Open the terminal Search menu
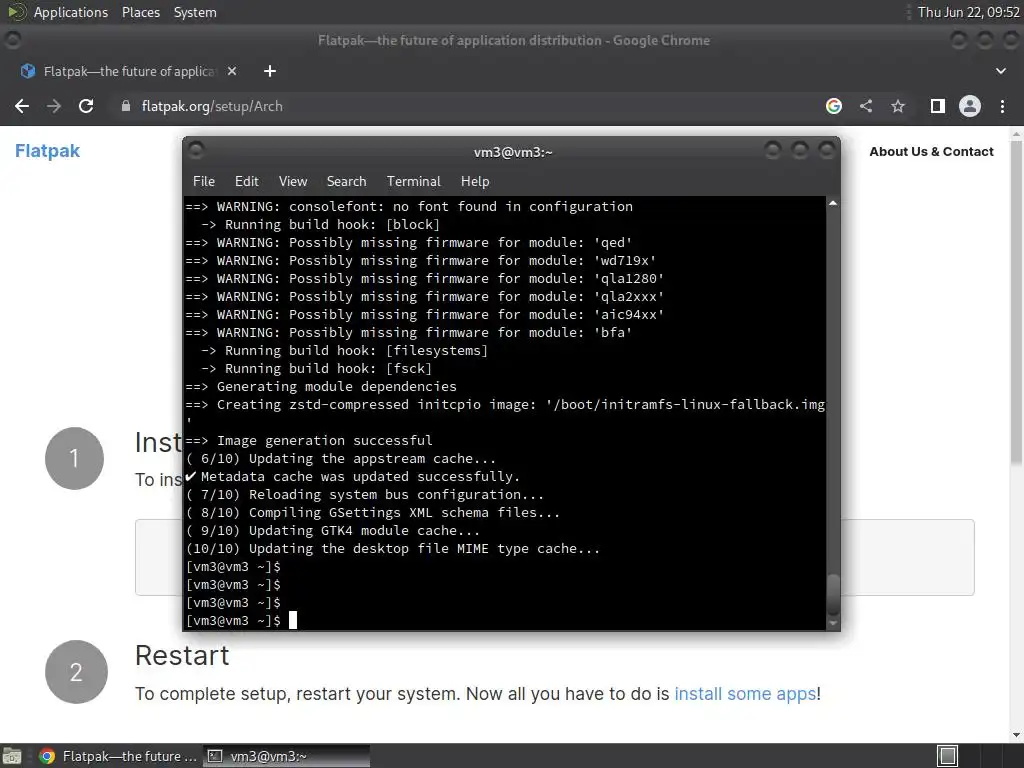Screen dimensions: 1024x768 point(346,182)
